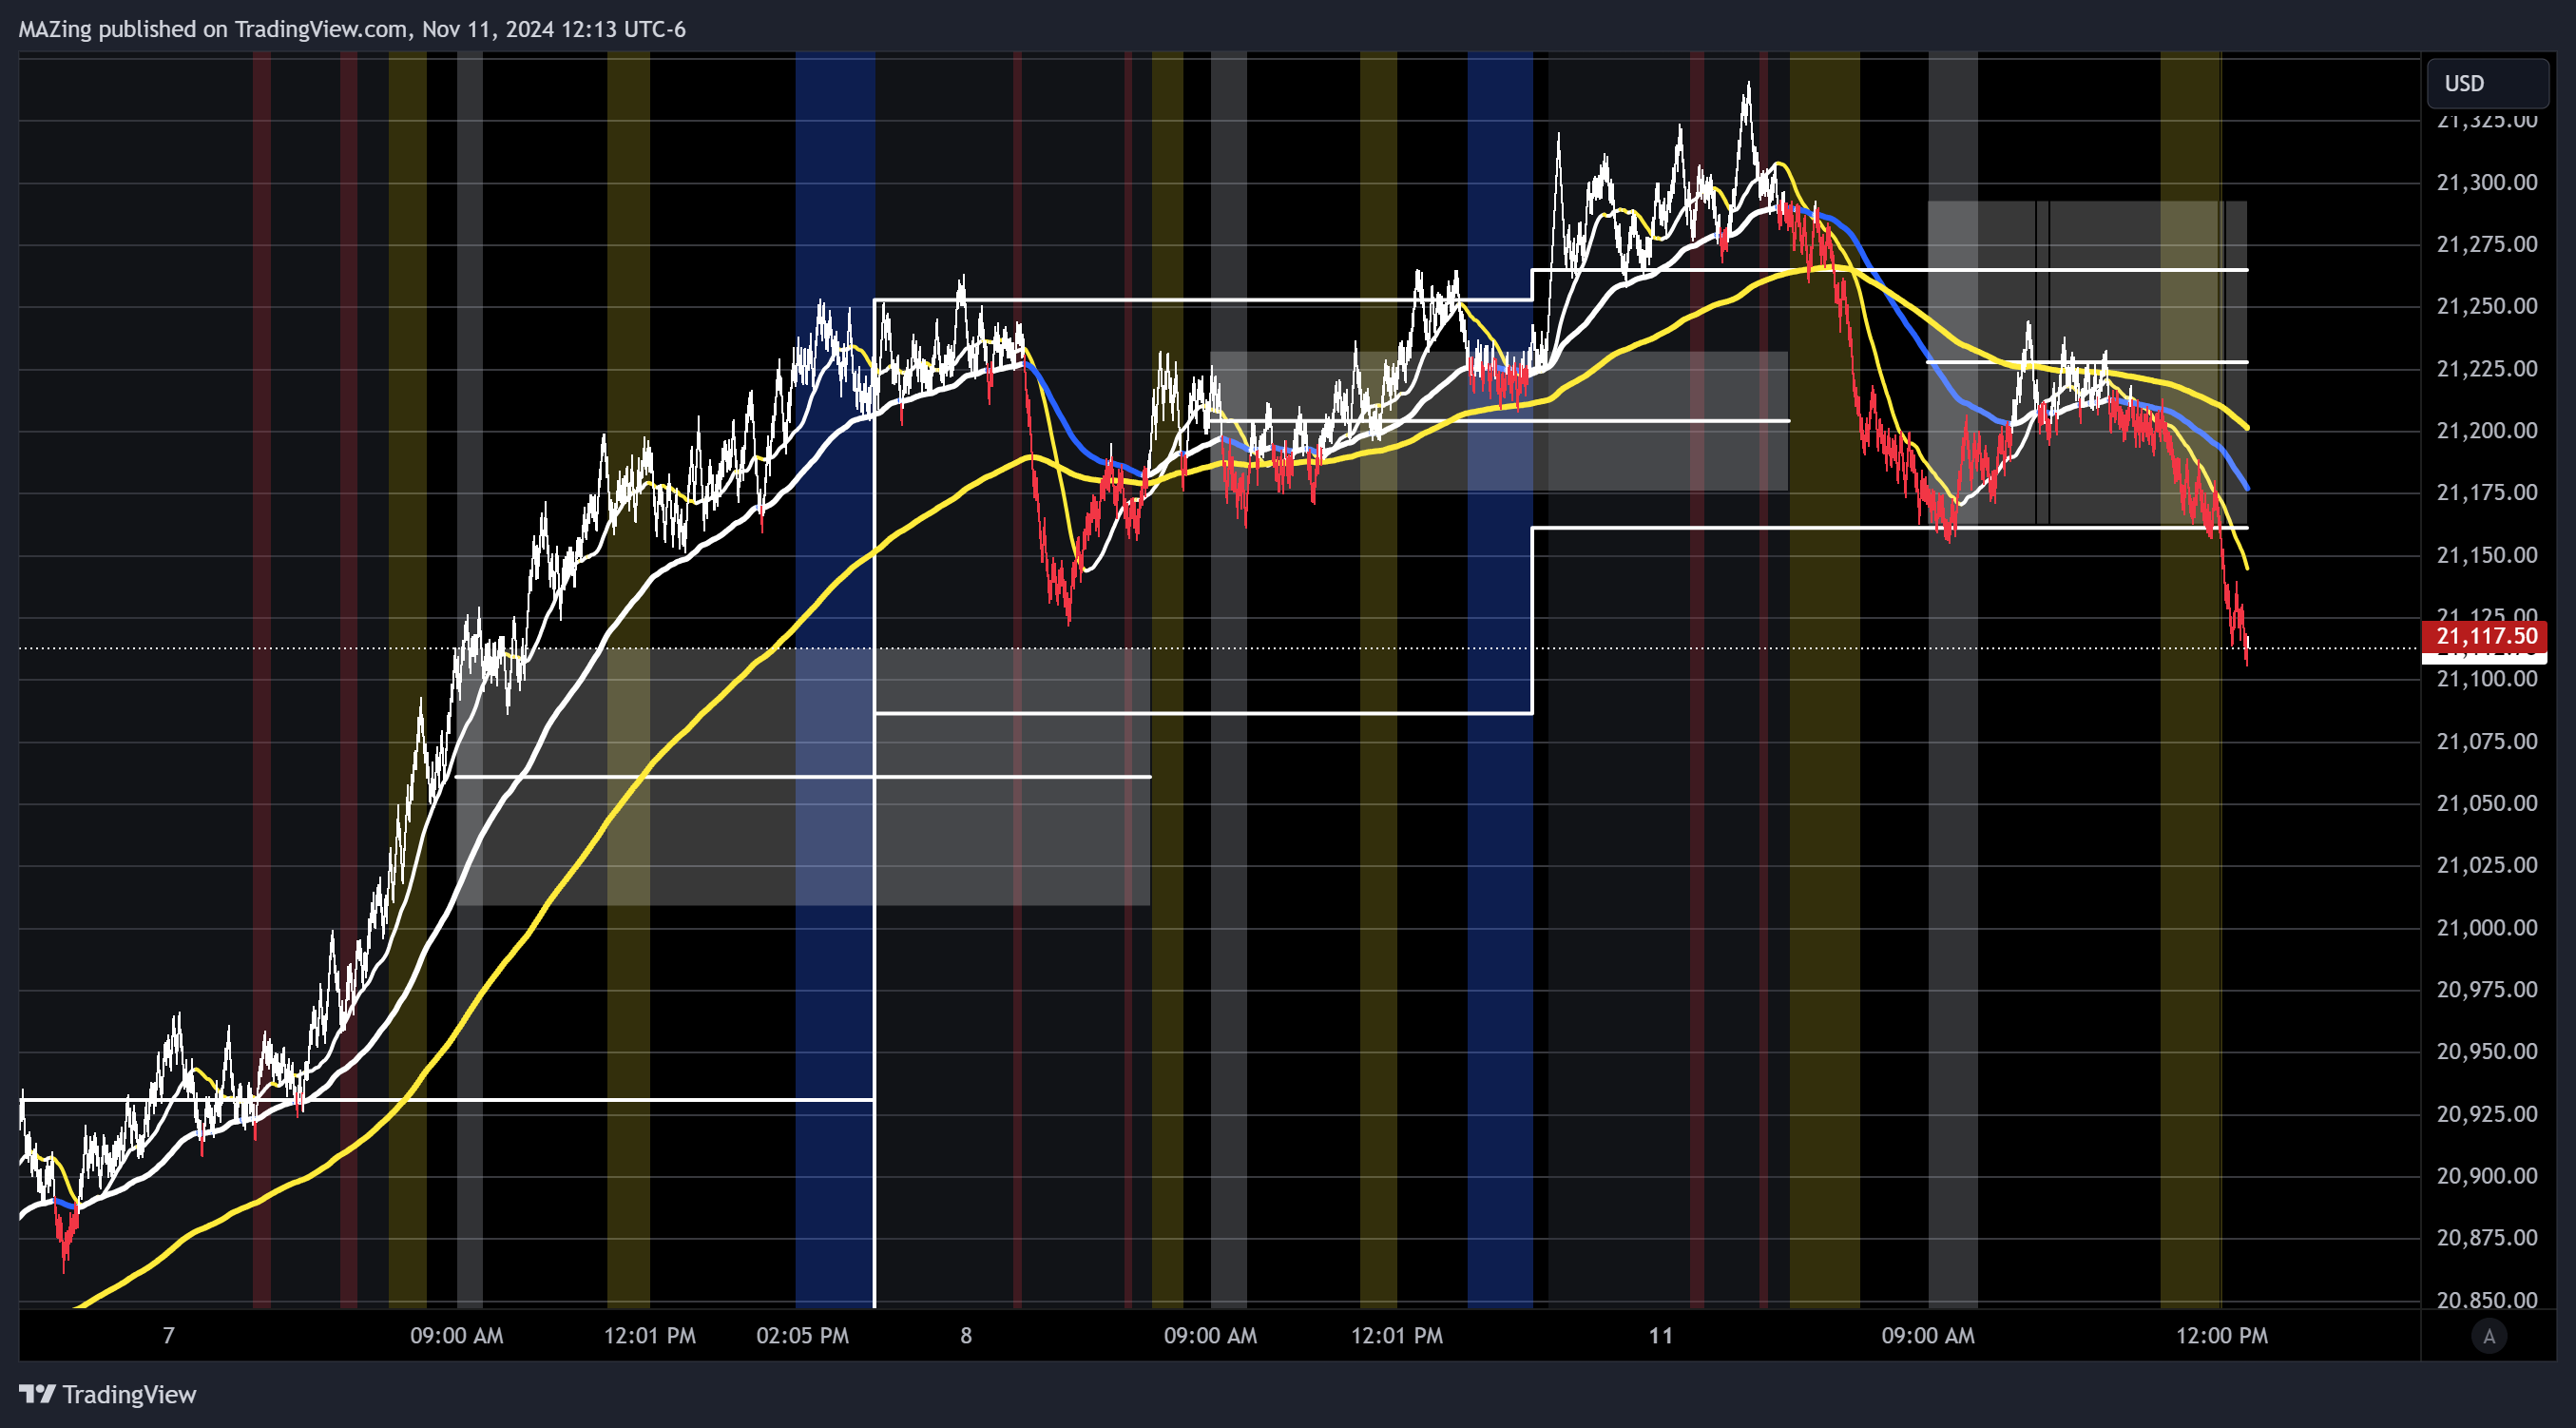This screenshot has width=2576, height=1428.
Task: Click the 20,925.00 price axis label
Action: point(2486,1114)
